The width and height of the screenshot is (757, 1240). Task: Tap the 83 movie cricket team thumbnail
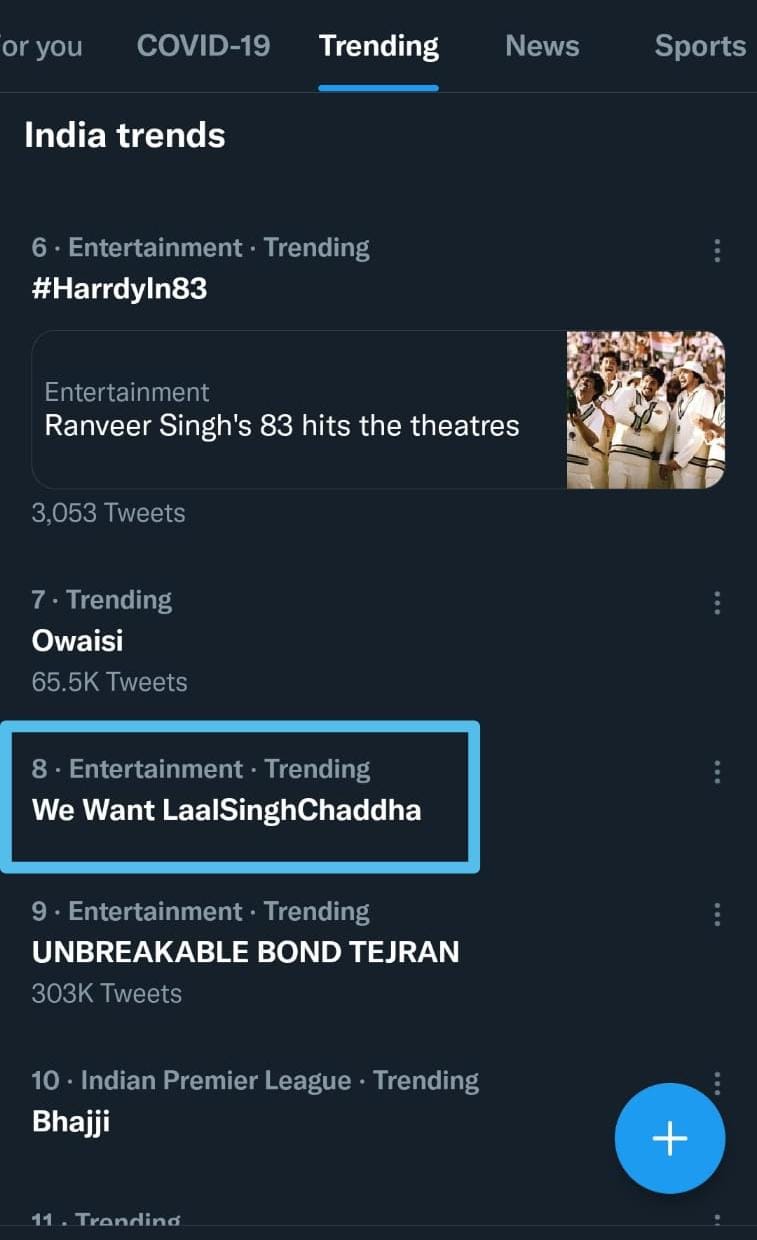(645, 410)
